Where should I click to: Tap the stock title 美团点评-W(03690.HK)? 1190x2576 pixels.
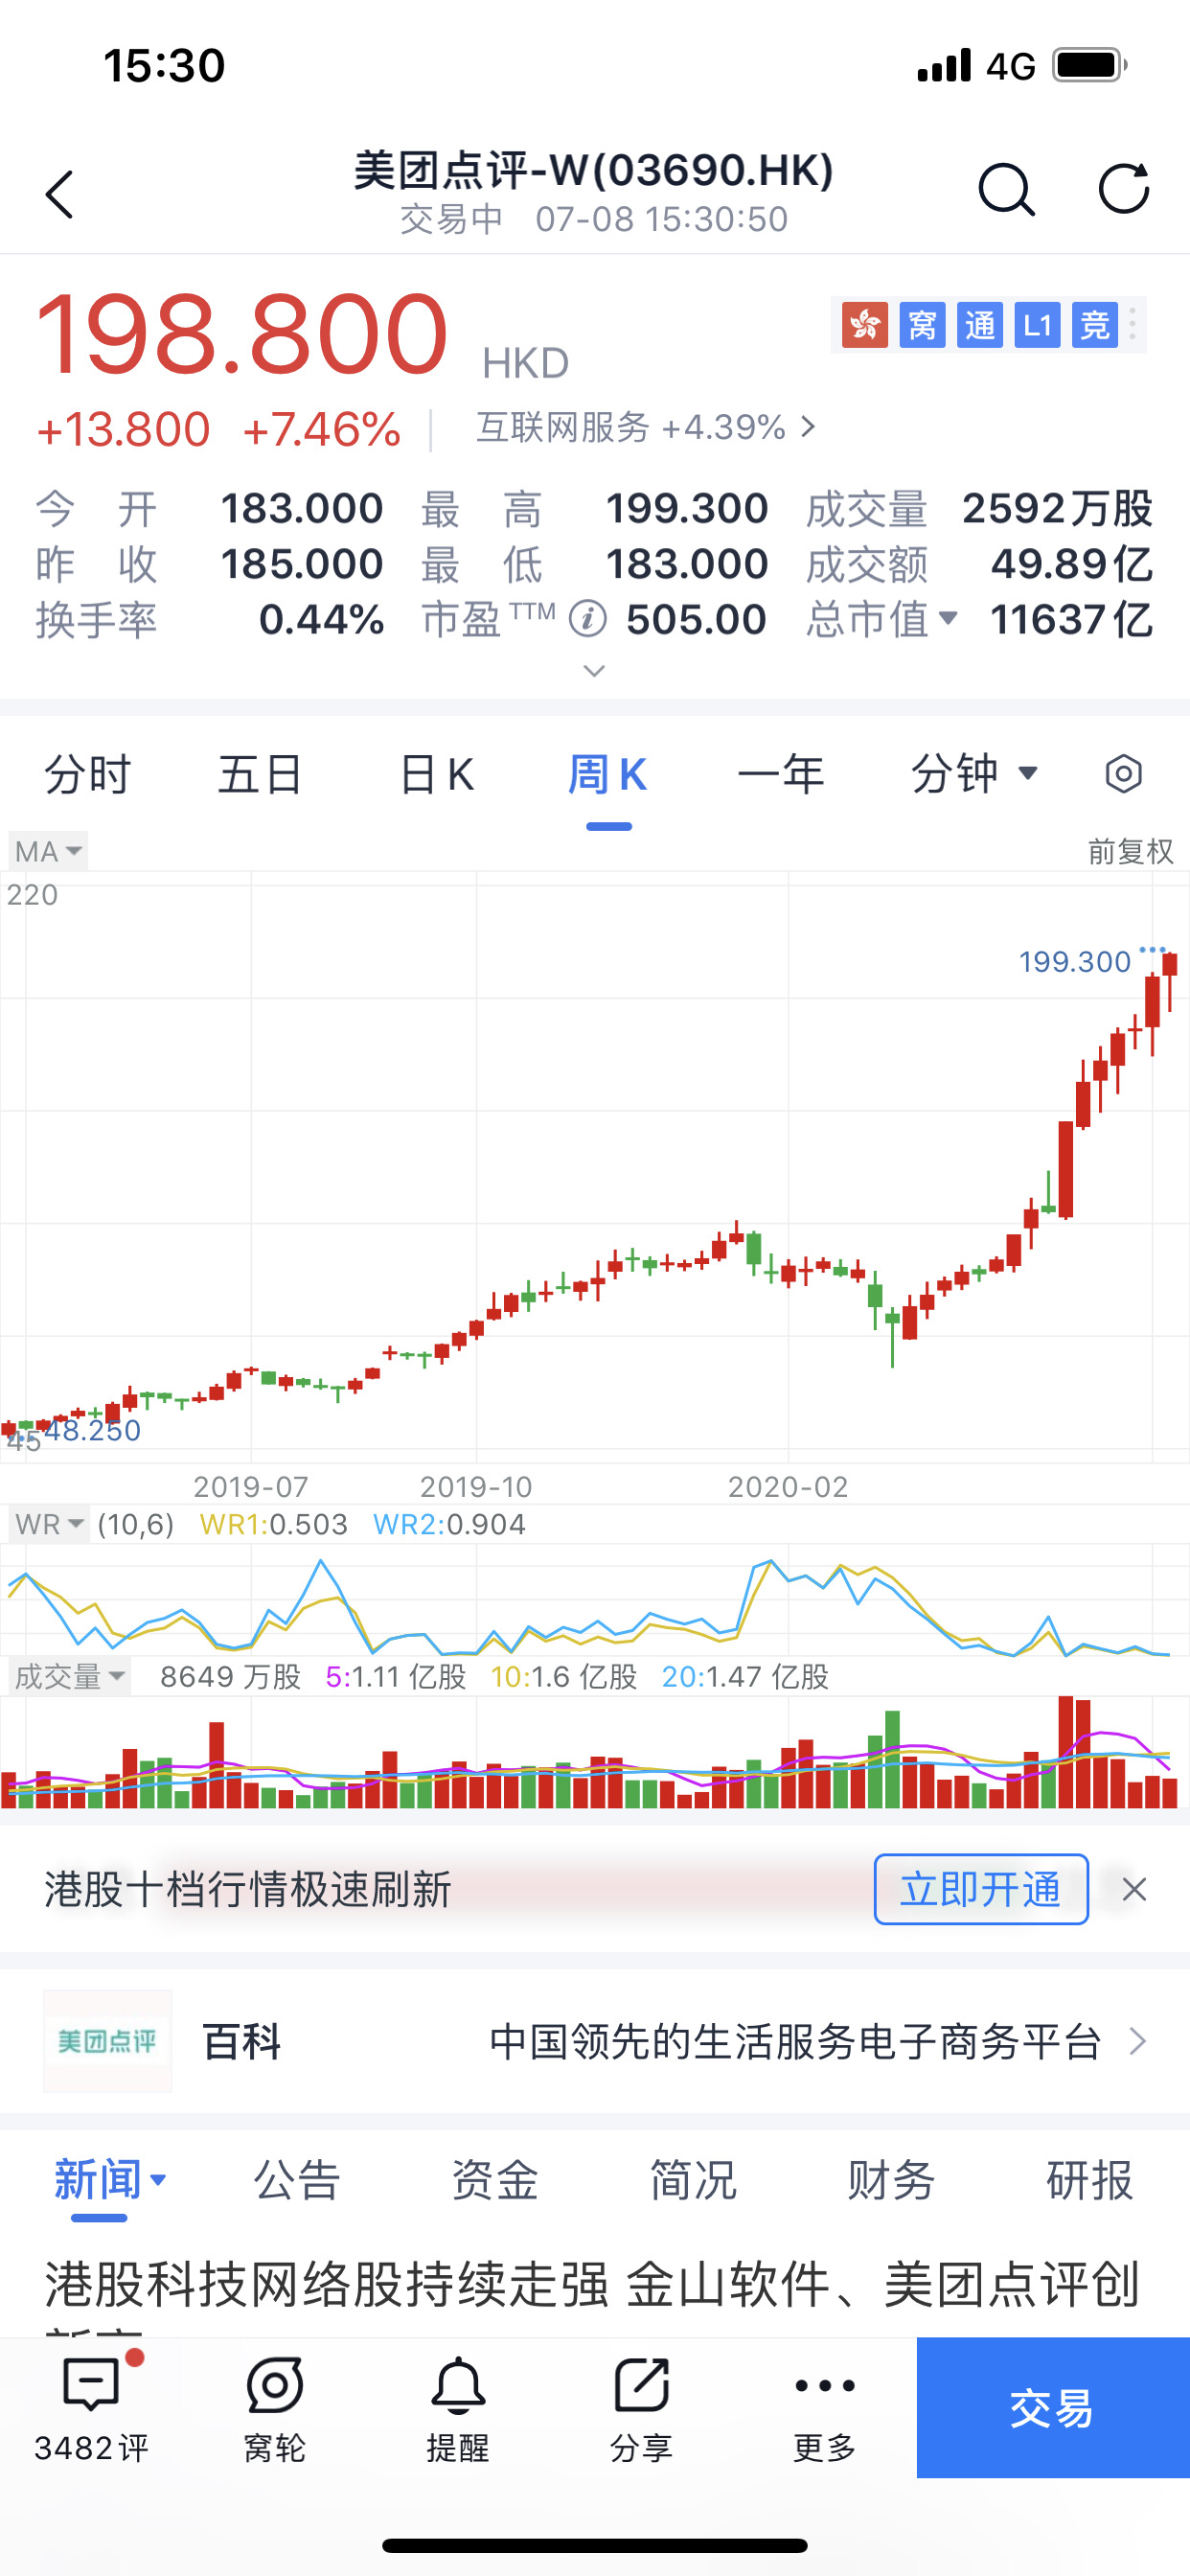coord(594,170)
